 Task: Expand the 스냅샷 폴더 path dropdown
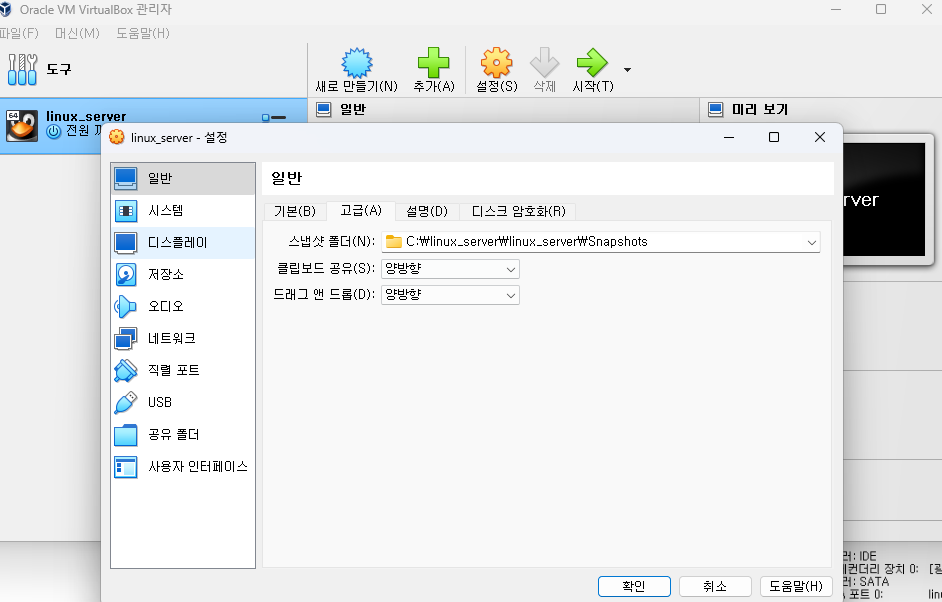pos(812,243)
